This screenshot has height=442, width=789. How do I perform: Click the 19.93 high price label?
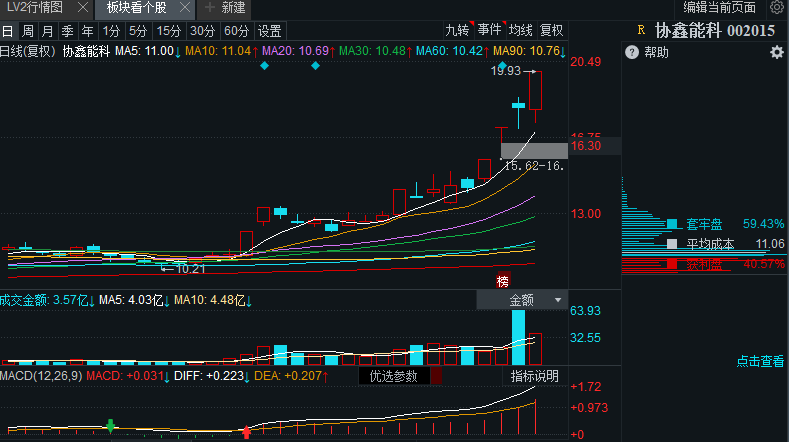[x=506, y=71]
